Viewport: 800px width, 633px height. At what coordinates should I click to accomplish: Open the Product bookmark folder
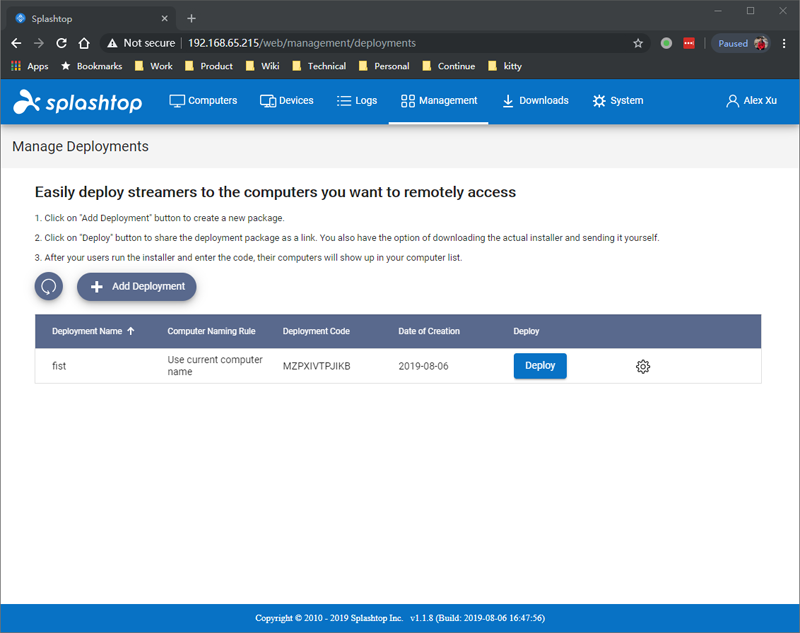tap(209, 66)
